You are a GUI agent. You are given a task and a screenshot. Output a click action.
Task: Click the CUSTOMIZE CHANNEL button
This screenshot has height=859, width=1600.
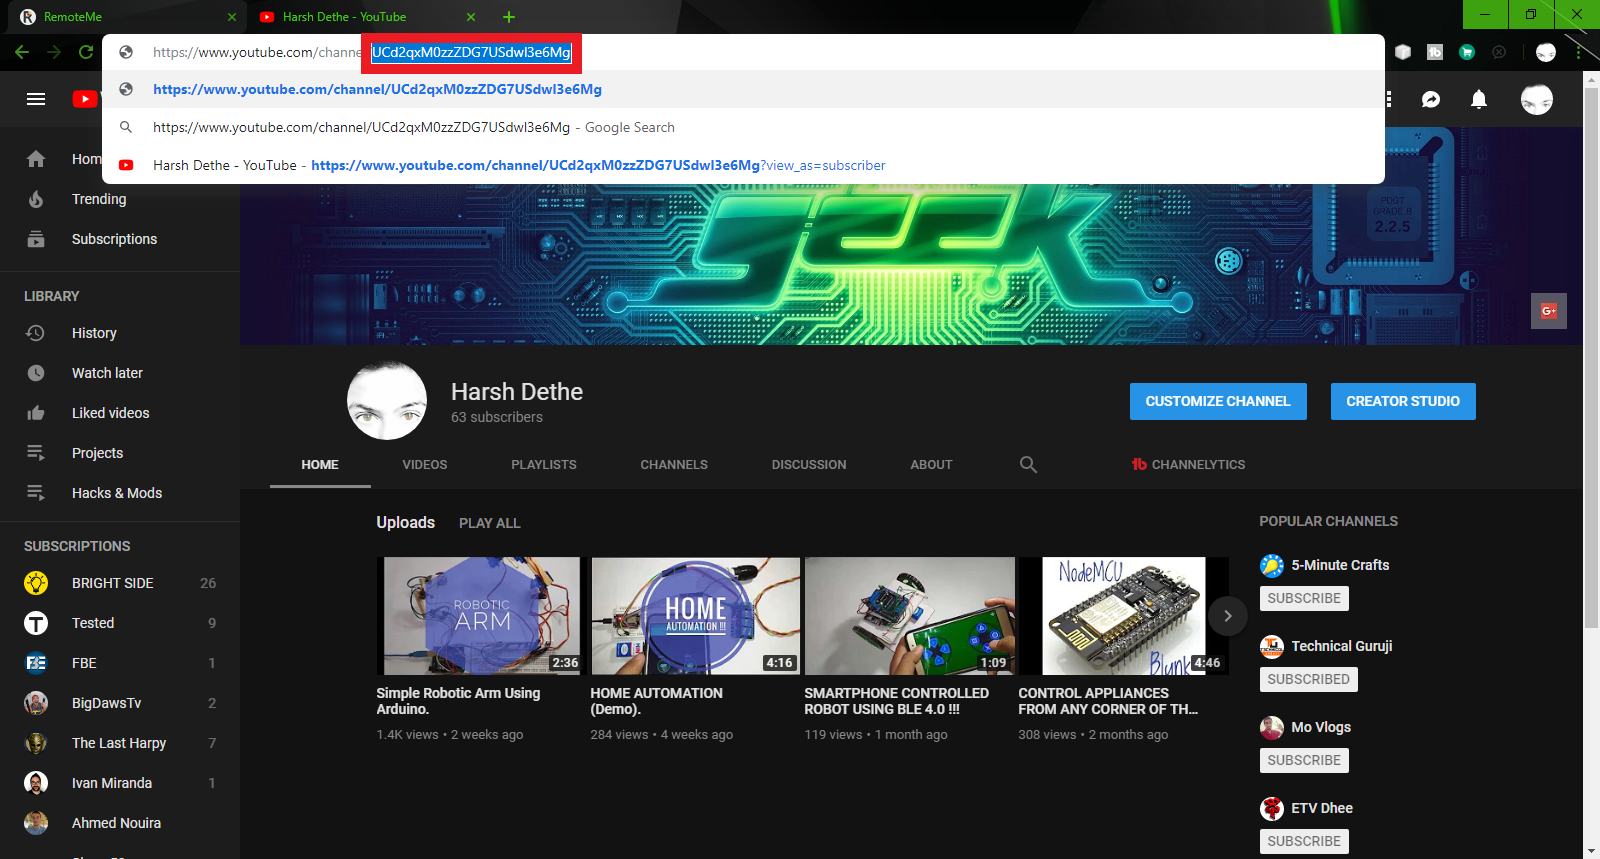pyautogui.click(x=1218, y=401)
